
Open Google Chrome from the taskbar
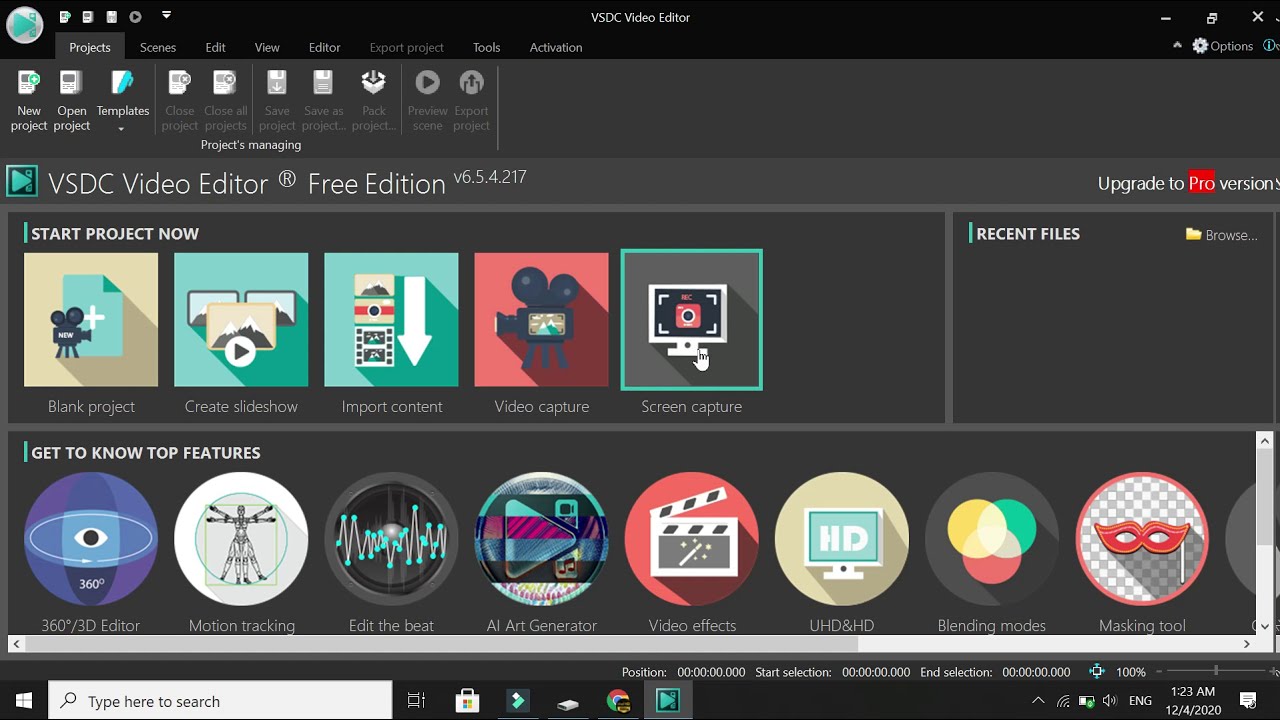coord(618,701)
